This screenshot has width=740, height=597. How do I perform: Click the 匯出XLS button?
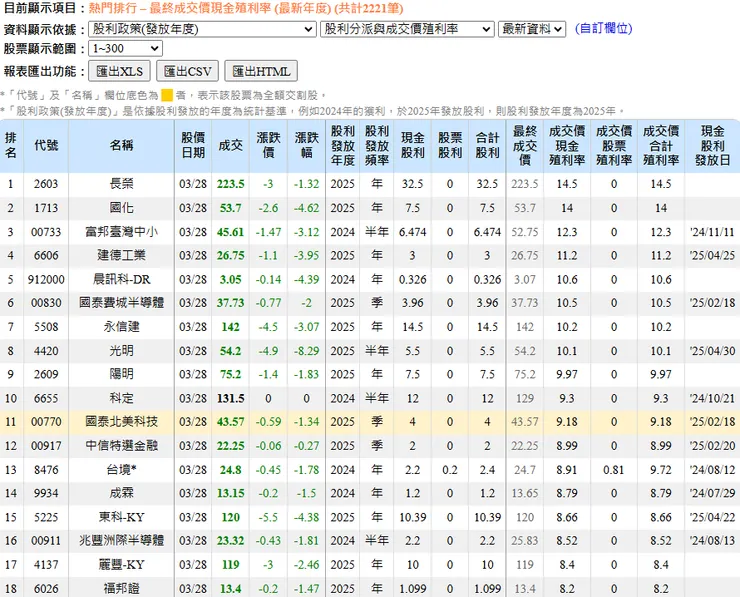coord(119,71)
